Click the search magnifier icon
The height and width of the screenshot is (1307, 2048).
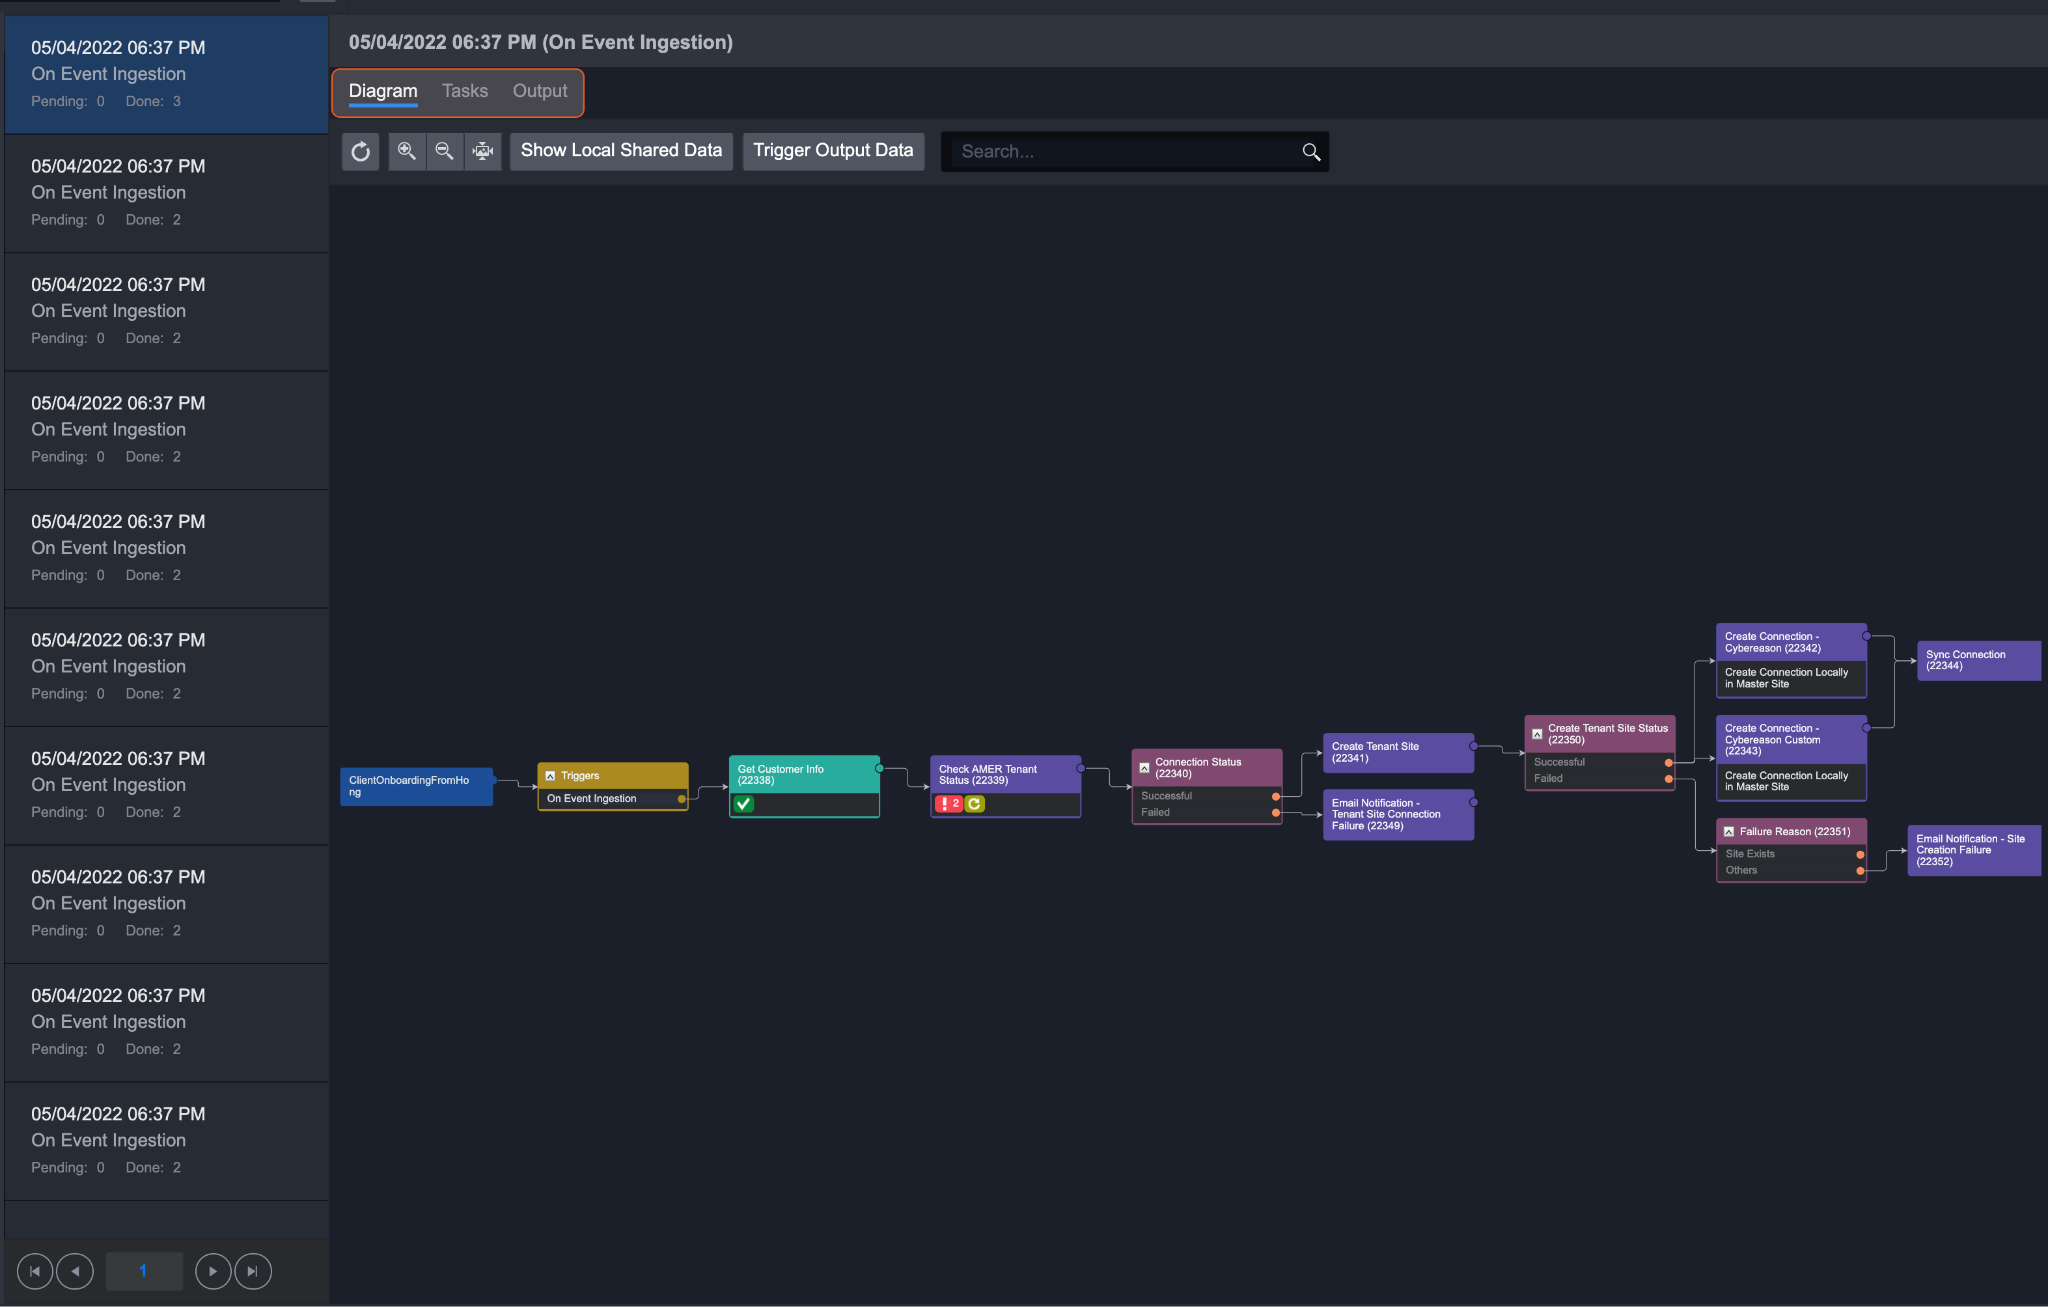click(1311, 152)
